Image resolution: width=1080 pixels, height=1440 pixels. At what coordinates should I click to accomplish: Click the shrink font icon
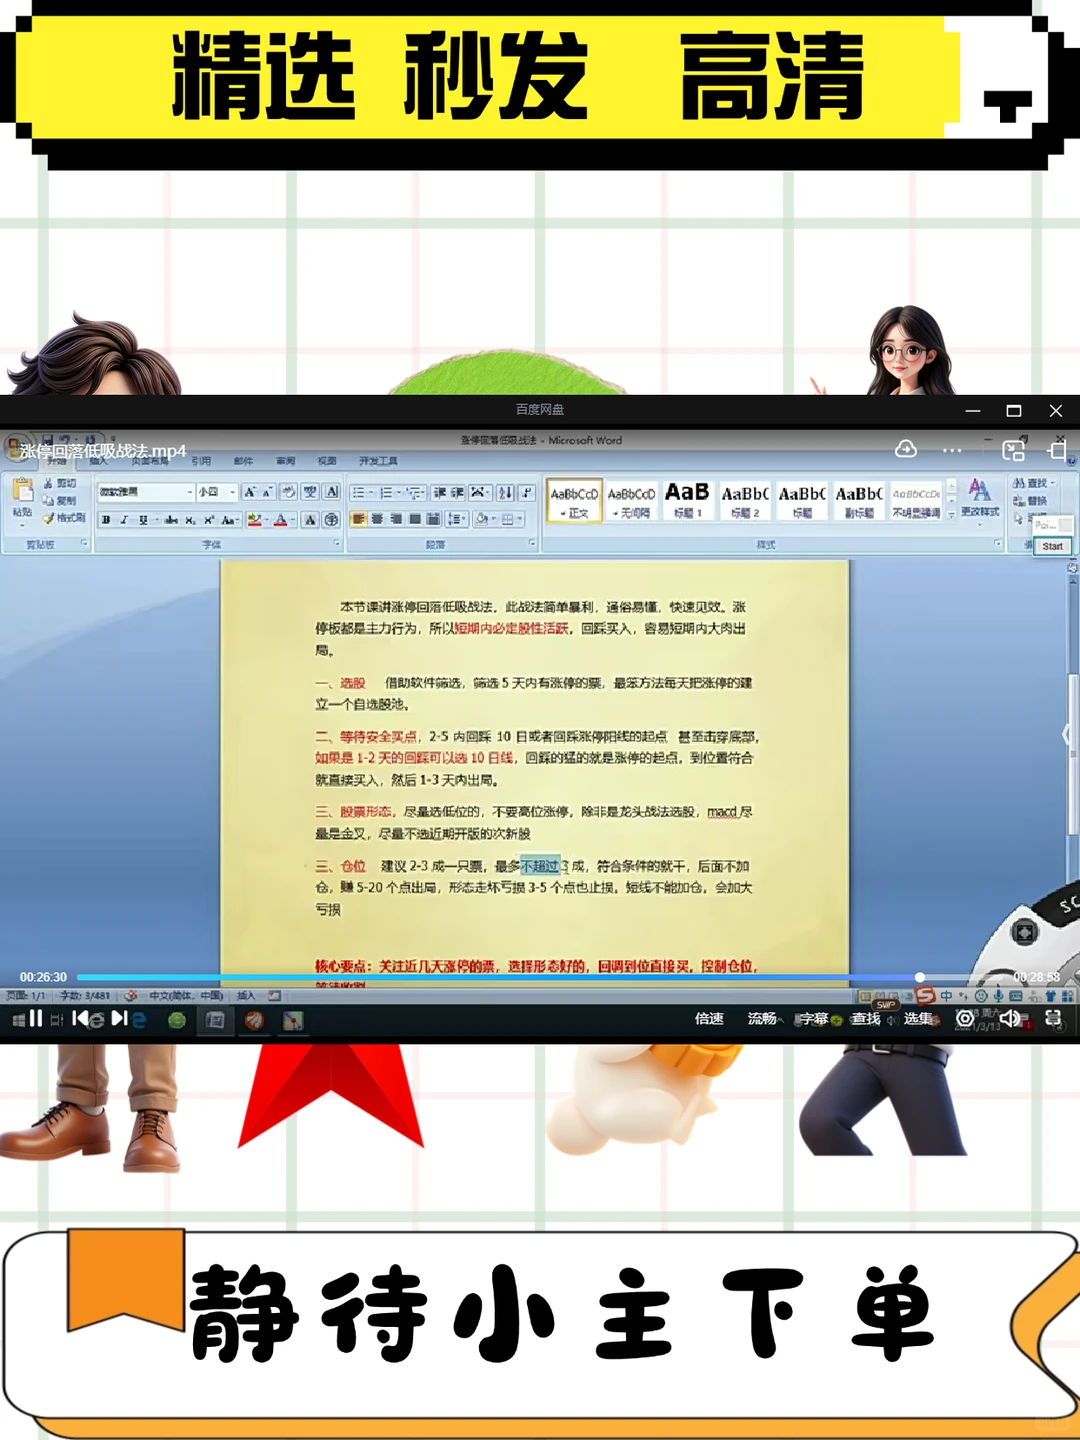pyautogui.click(x=267, y=492)
